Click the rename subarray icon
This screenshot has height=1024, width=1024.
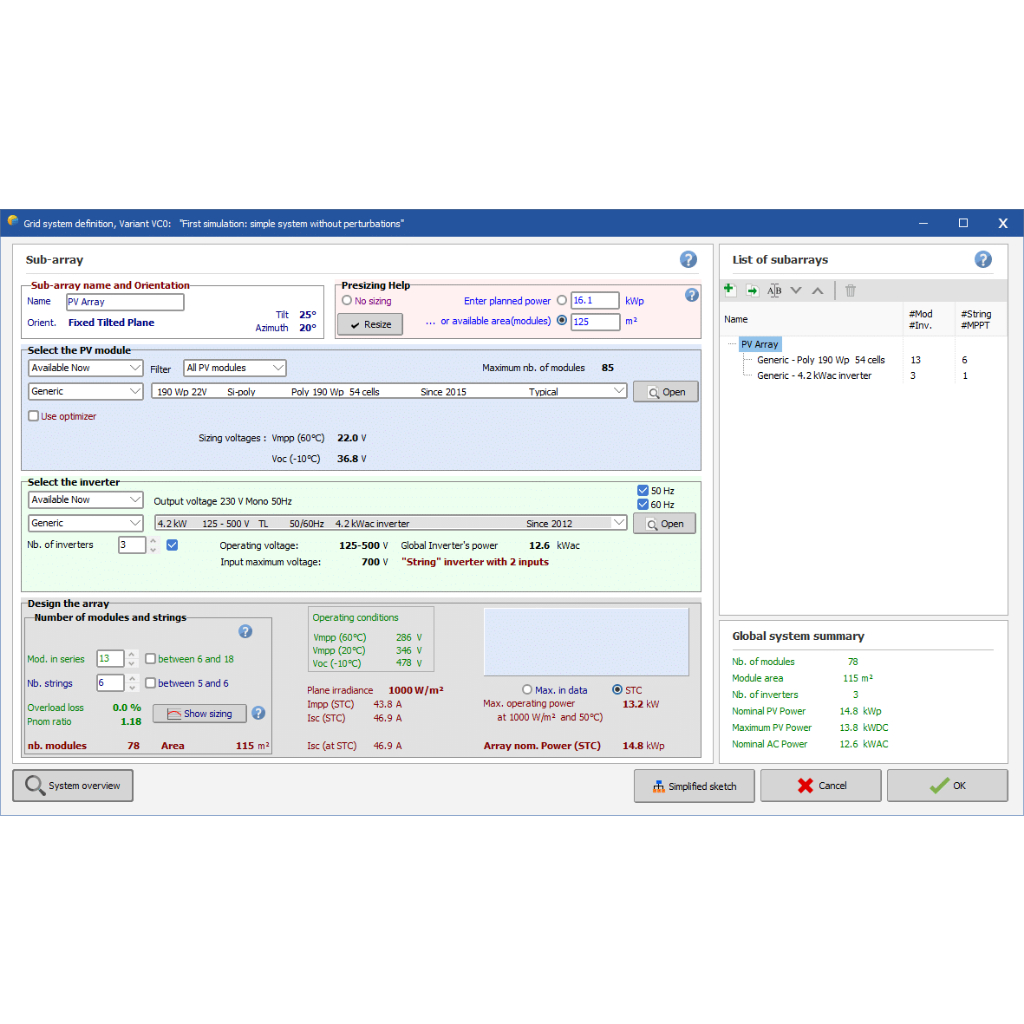tap(774, 290)
